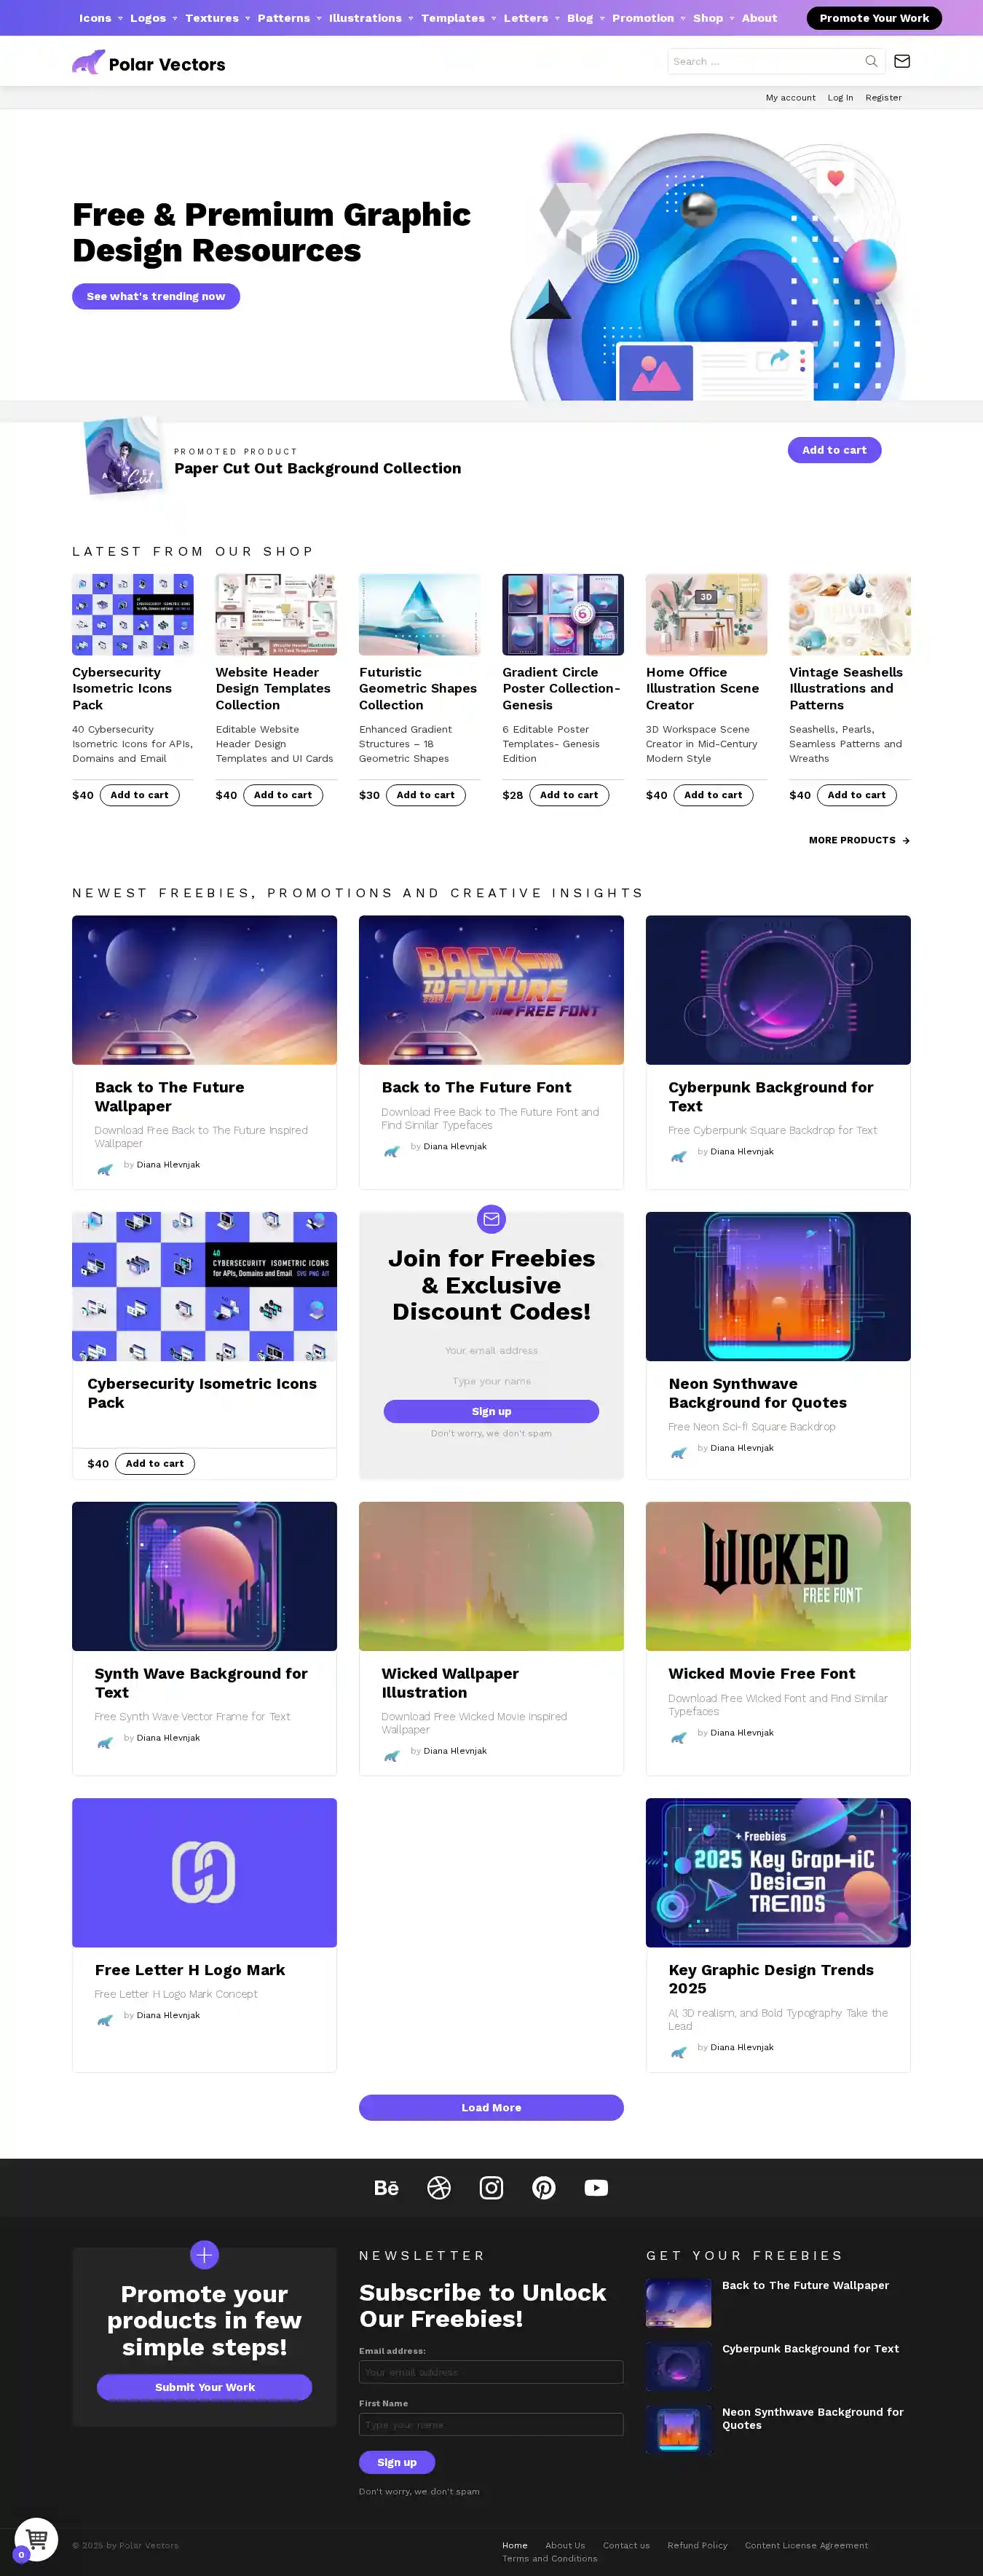Expand the Shop menu dropdown
983x2576 pixels.
[x=714, y=18]
